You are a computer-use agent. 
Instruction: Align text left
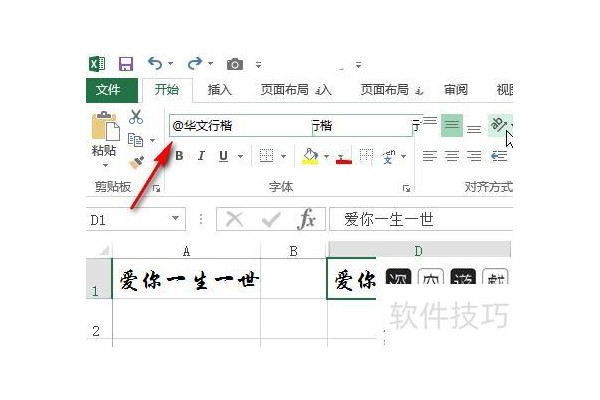pyautogui.click(x=430, y=156)
